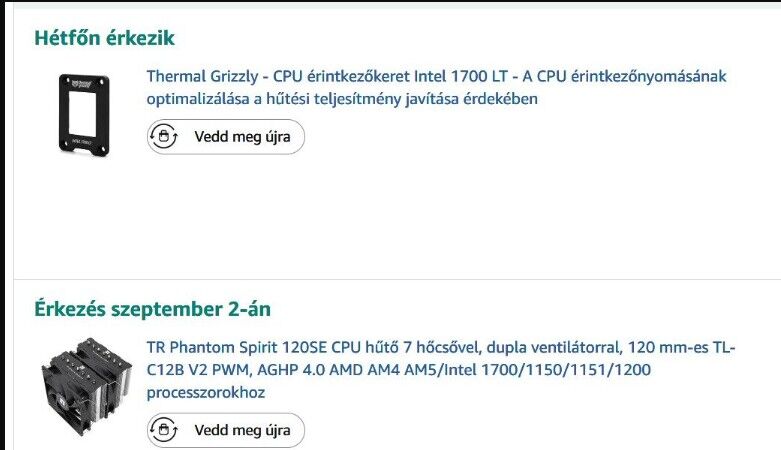This screenshot has height=450, width=781.
Task: Click the "Intel 1700 LT" text in first title
Action: [461, 76]
